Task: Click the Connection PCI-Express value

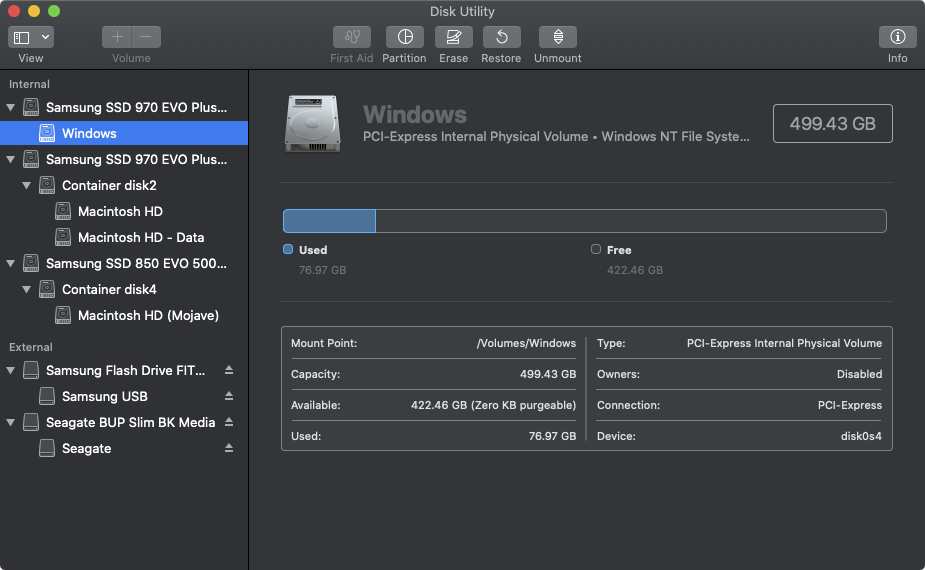Action: [849, 405]
